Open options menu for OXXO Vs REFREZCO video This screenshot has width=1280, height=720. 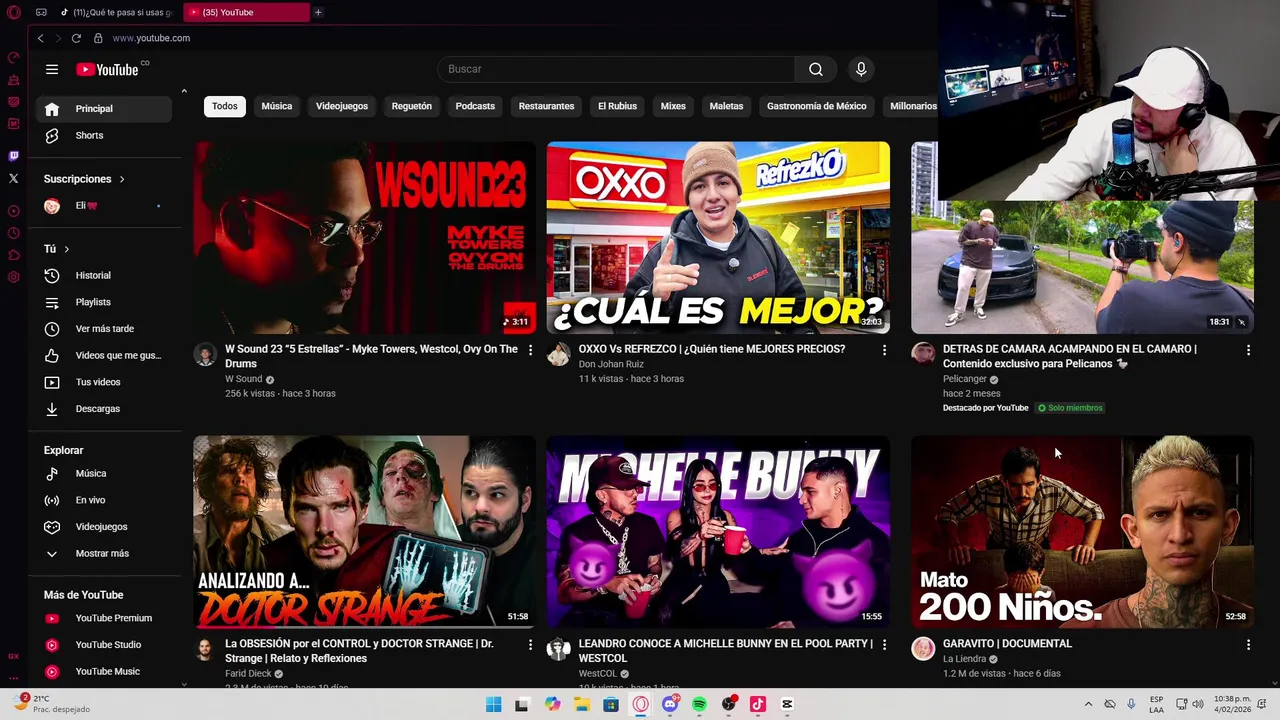tap(884, 350)
